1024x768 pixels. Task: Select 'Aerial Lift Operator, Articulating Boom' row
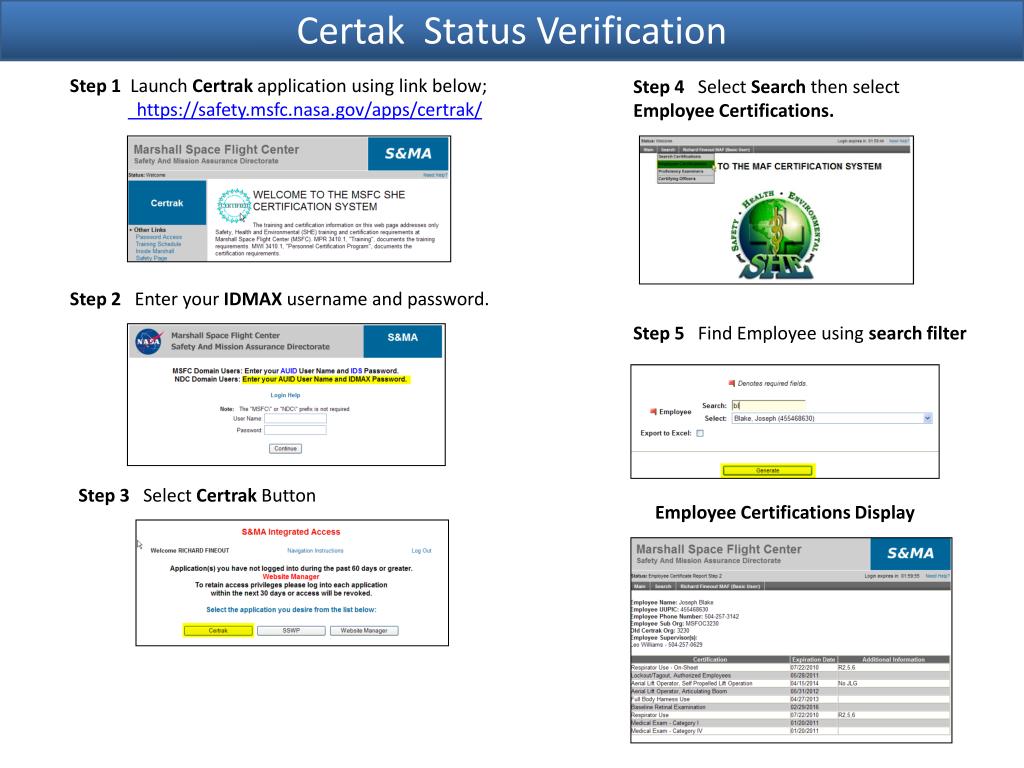pos(790,691)
